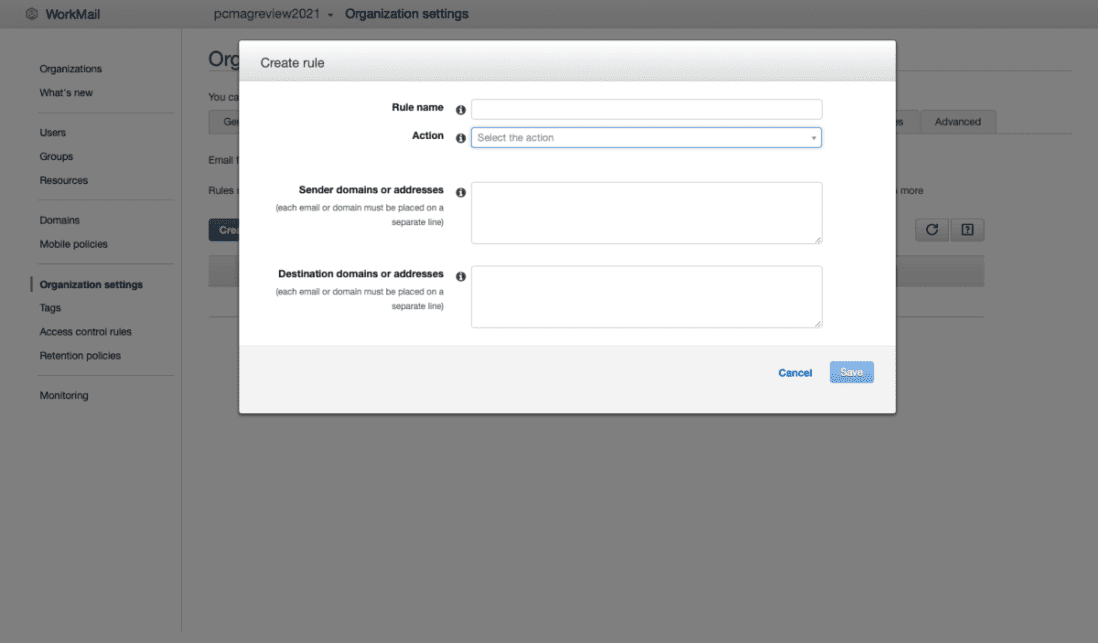Open the help question mark icon
This screenshot has width=1098, height=643.
pos(967,230)
